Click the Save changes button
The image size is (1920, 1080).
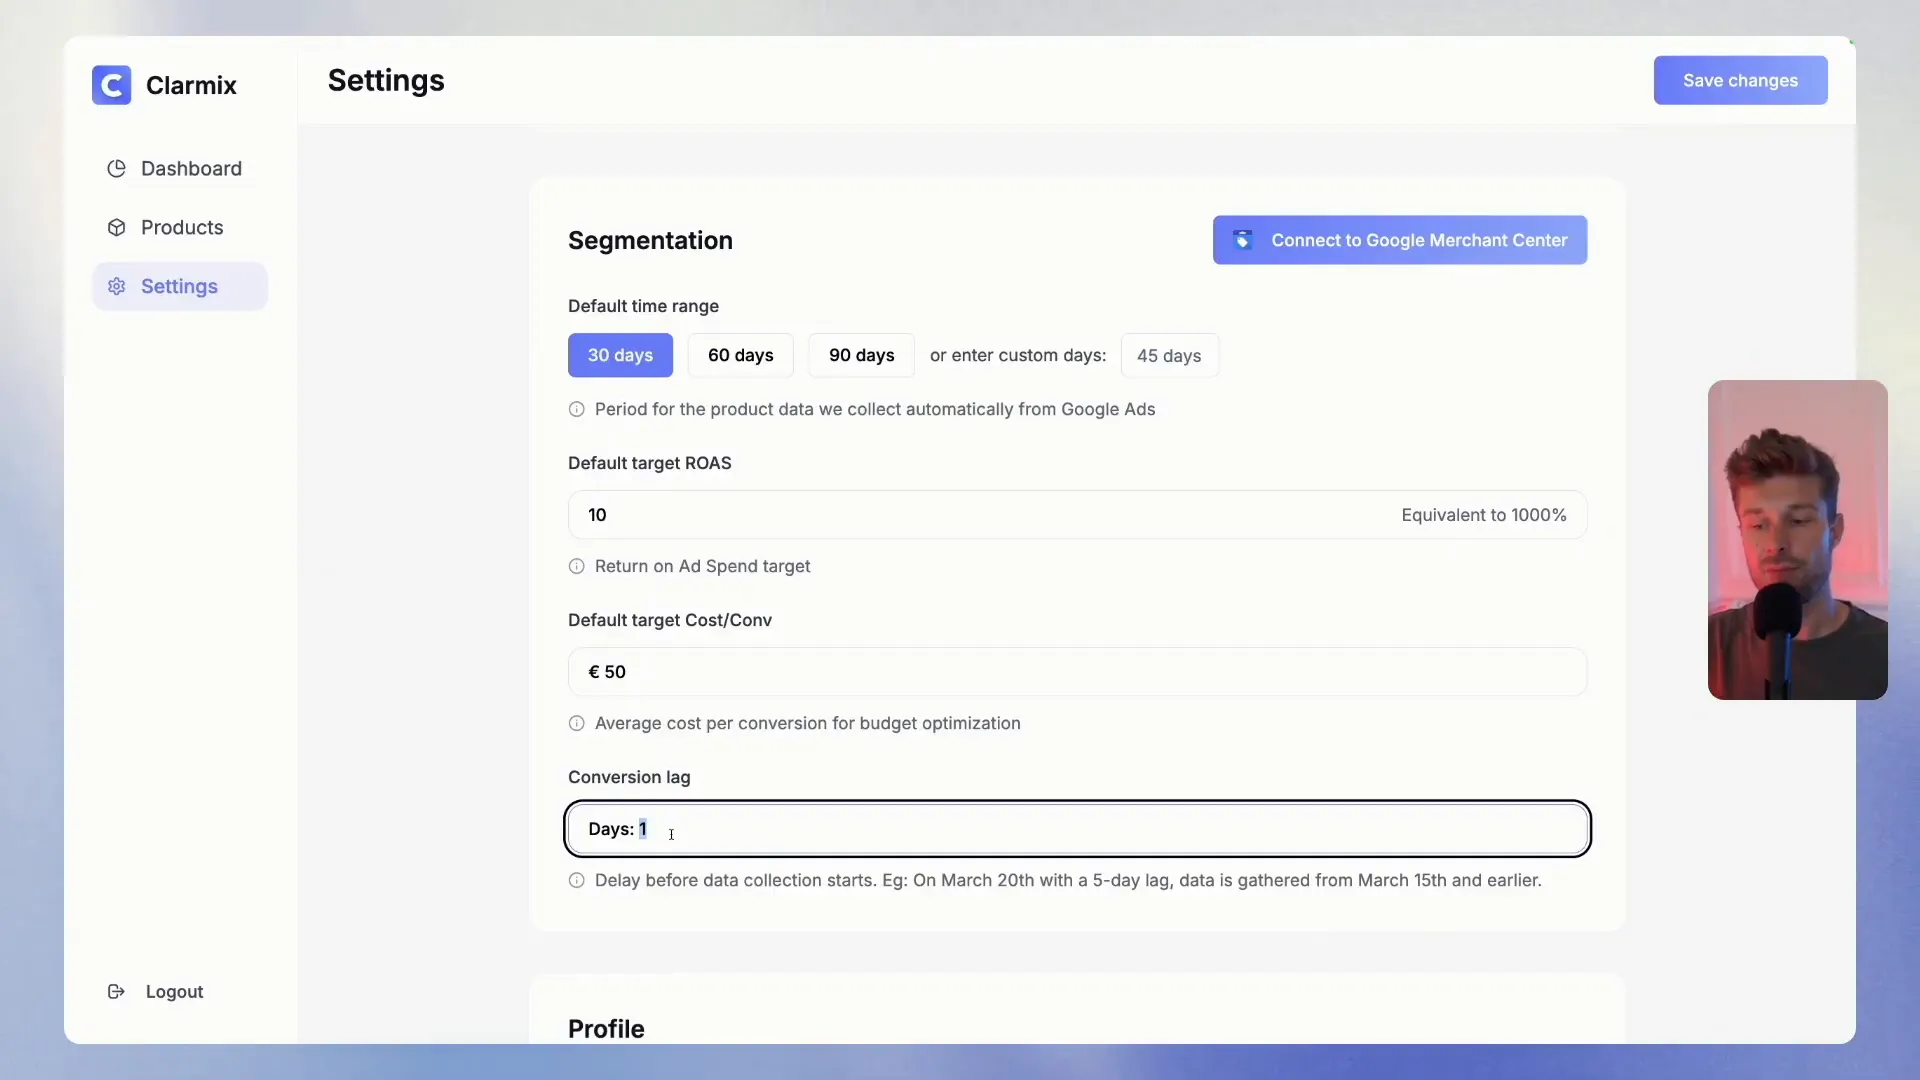(x=1740, y=81)
